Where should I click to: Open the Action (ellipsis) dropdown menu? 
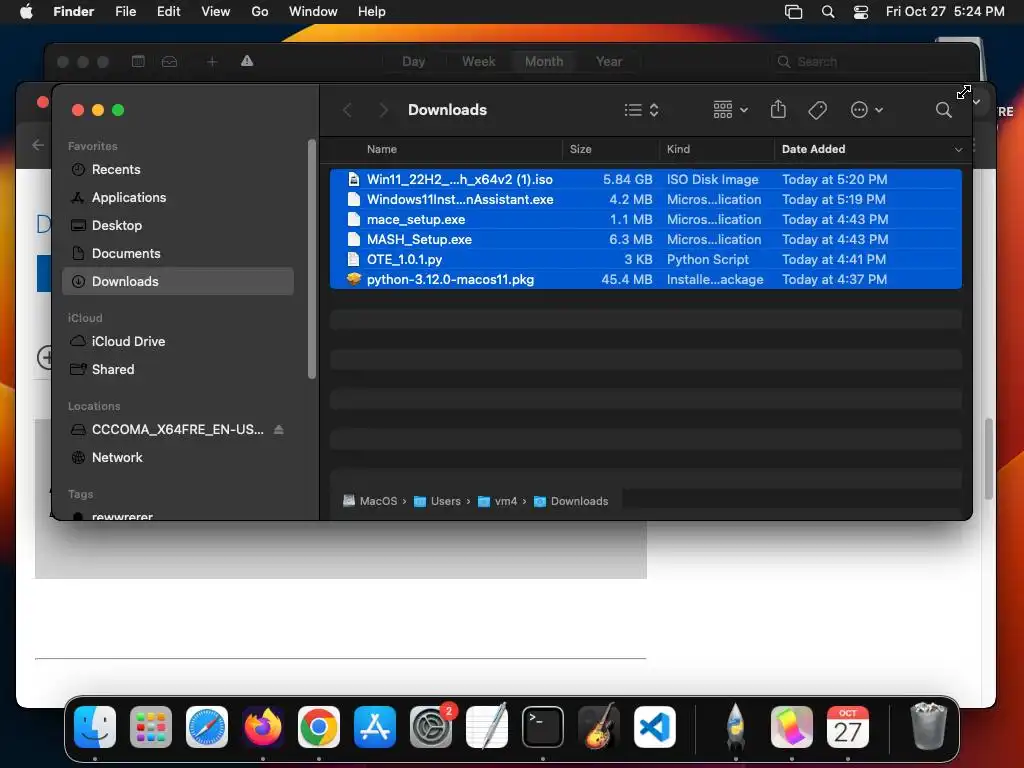pyautogui.click(x=867, y=110)
